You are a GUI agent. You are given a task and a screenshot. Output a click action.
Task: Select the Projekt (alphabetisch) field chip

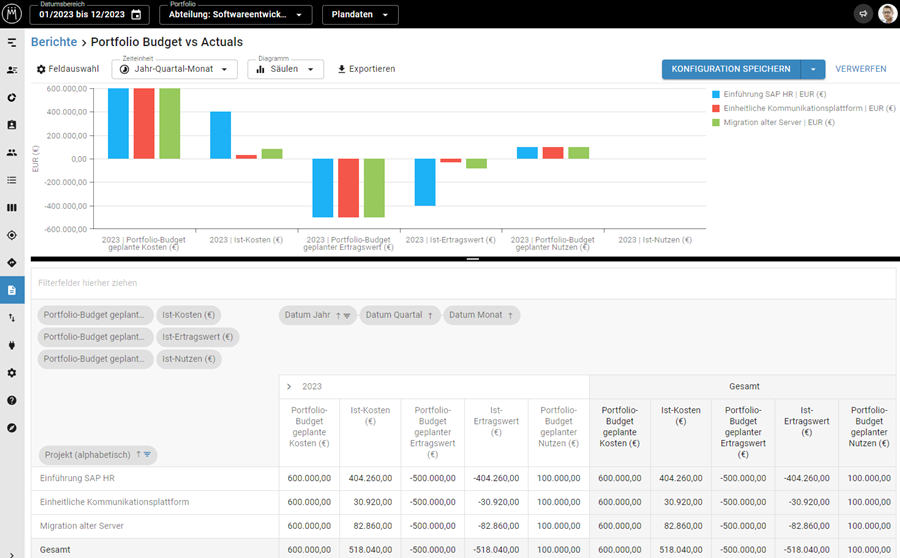98,455
